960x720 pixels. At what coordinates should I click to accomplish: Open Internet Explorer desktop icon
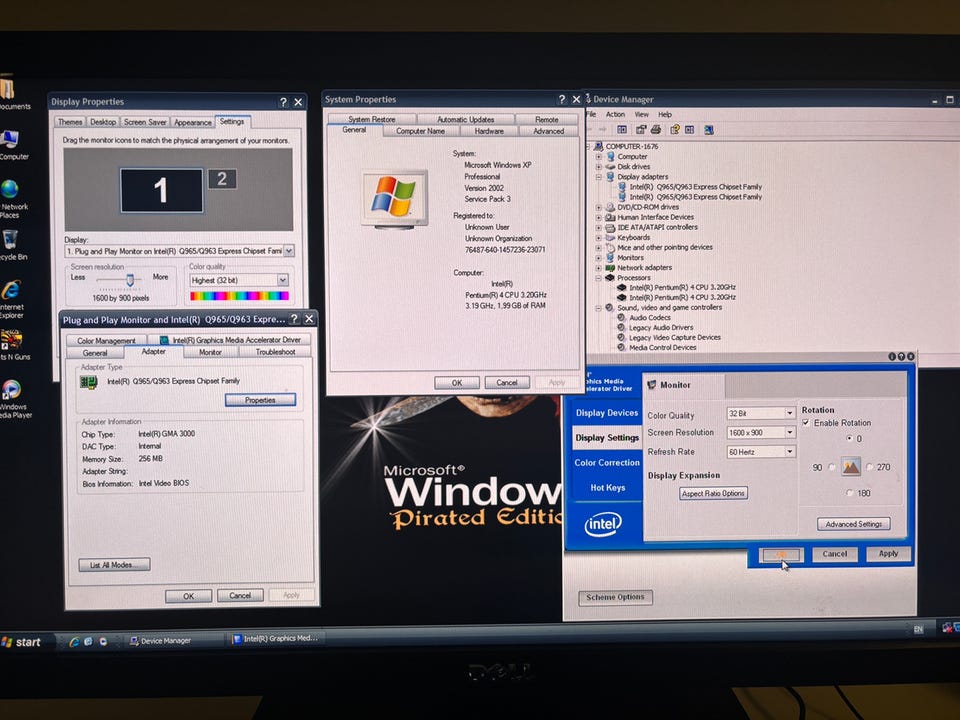(x=11, y=289)
